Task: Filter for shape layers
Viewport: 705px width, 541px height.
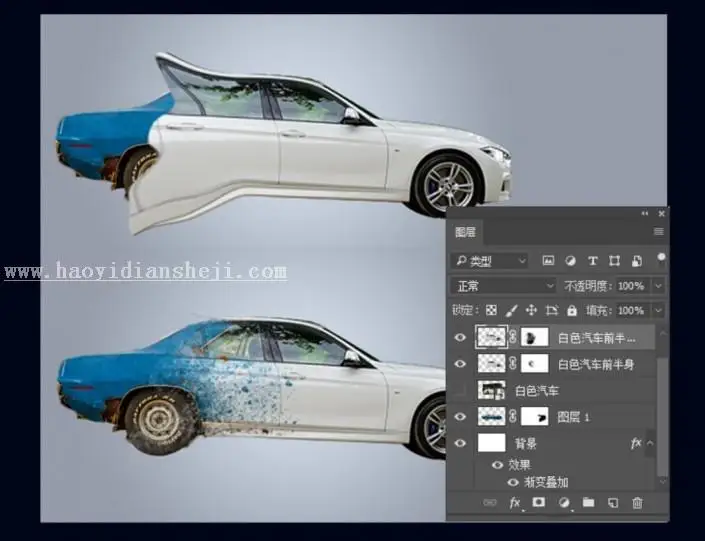Action: coord(614,261)
